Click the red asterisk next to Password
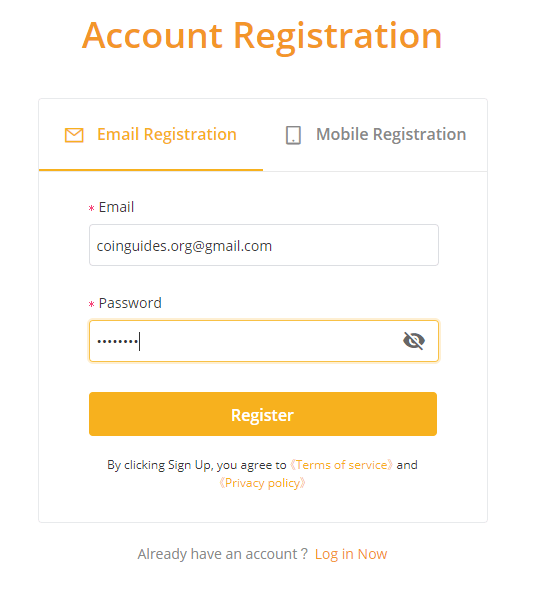 (x=91, y=304)
